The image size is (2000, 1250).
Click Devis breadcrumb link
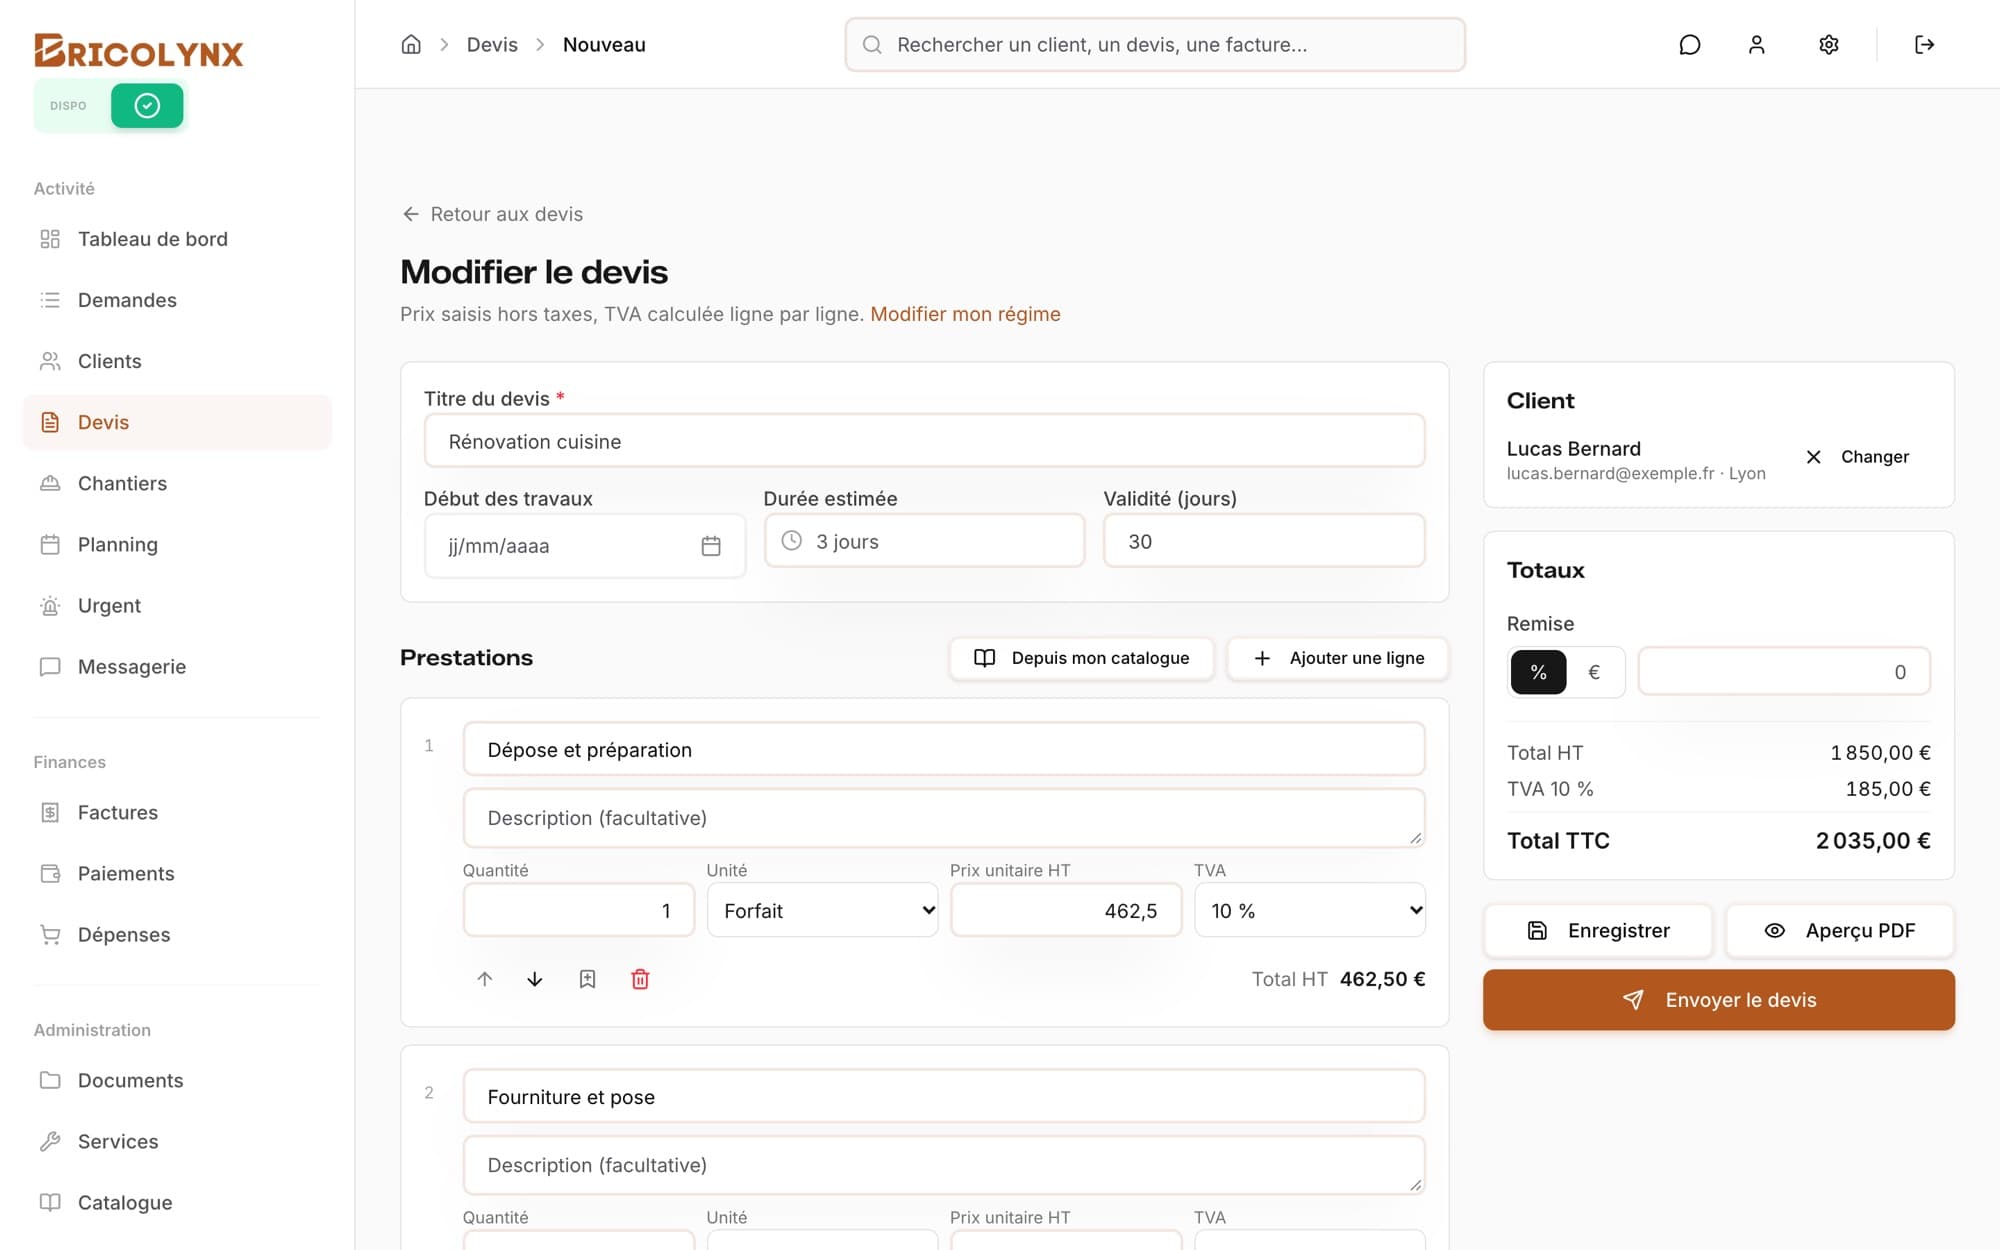492,44
